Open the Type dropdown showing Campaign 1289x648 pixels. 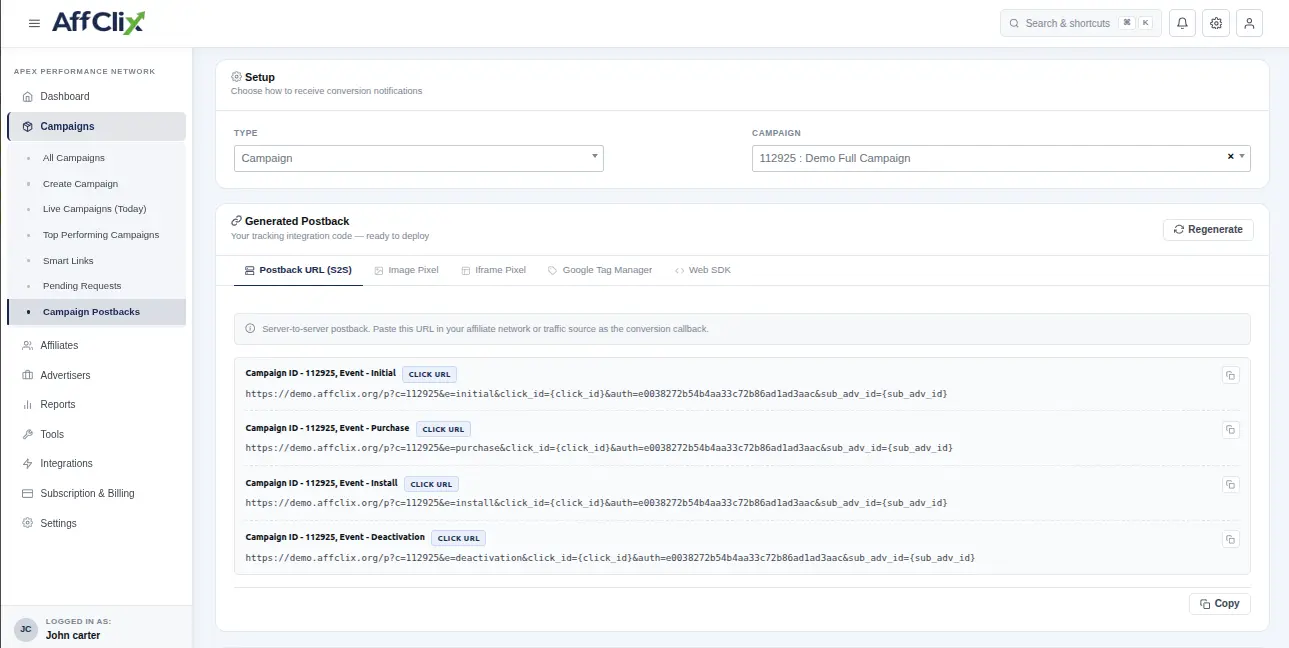[x=419, y=158]
